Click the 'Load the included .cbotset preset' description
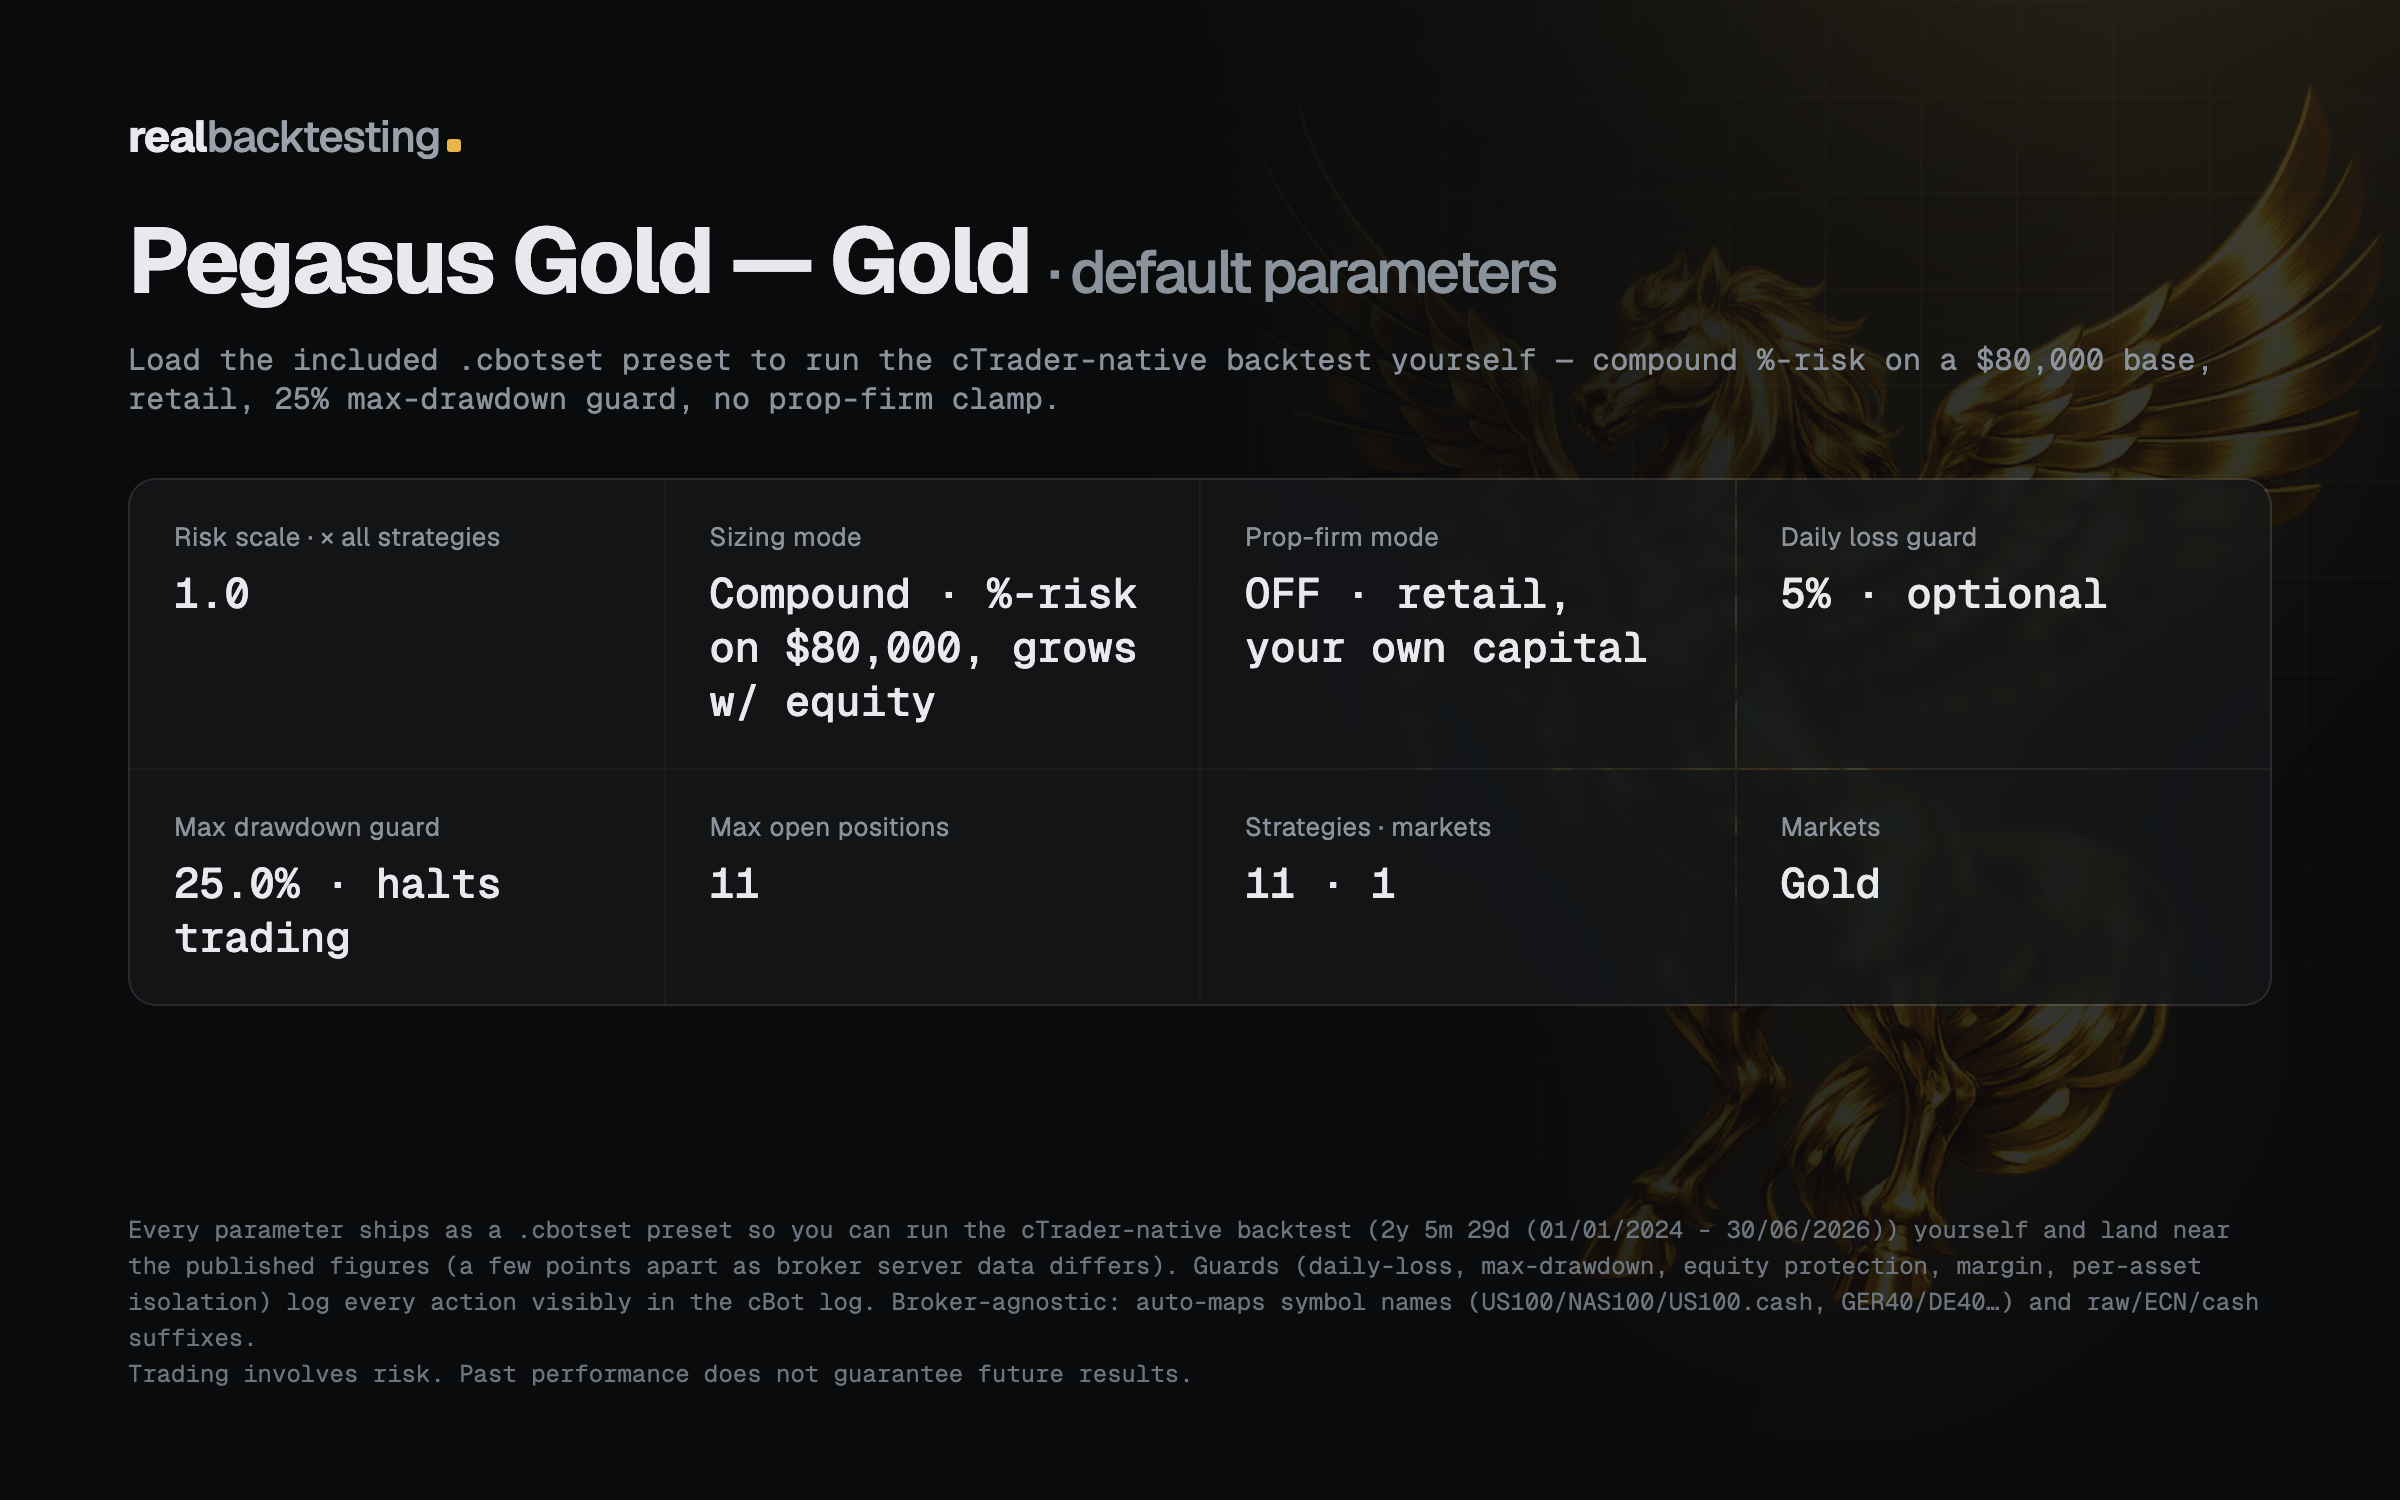 coord(1170,380)
